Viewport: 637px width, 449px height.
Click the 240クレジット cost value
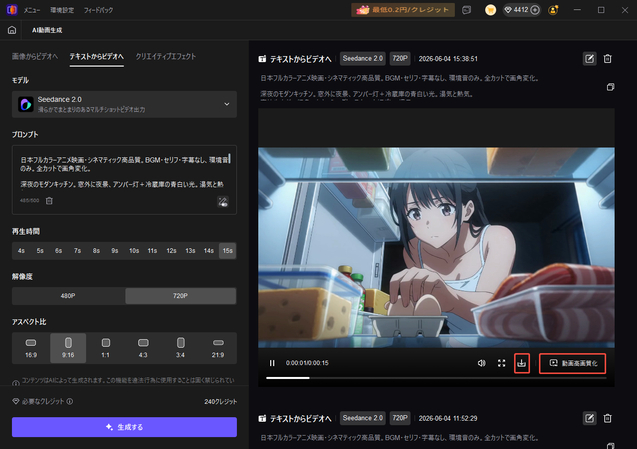click(221, 401)
